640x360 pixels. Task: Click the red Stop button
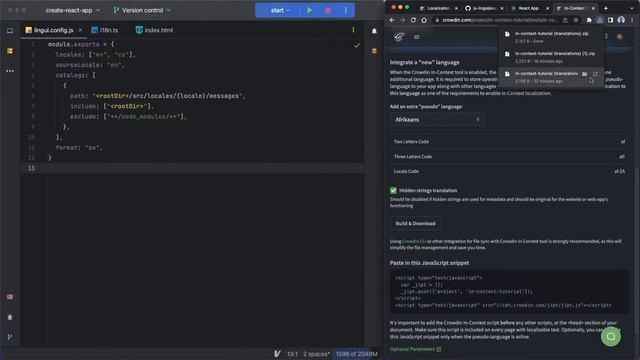tap(328, 10)
